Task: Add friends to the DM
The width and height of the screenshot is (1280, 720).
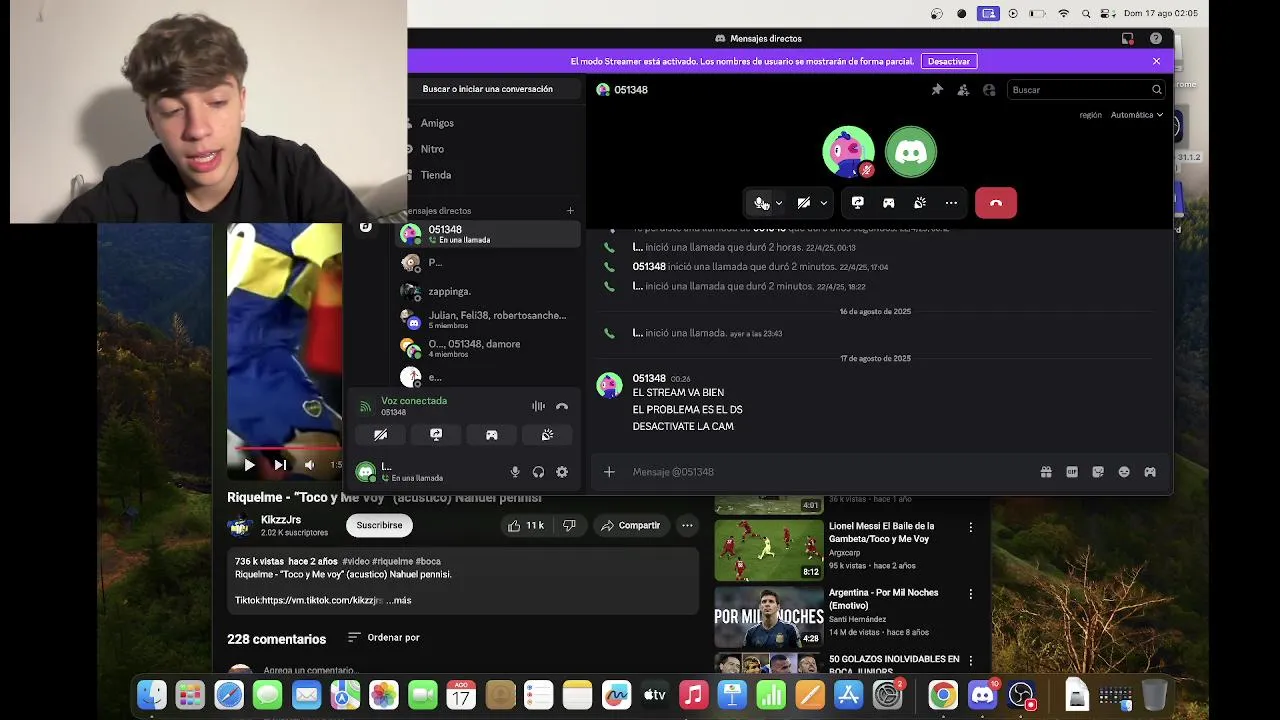Action: 963,90
